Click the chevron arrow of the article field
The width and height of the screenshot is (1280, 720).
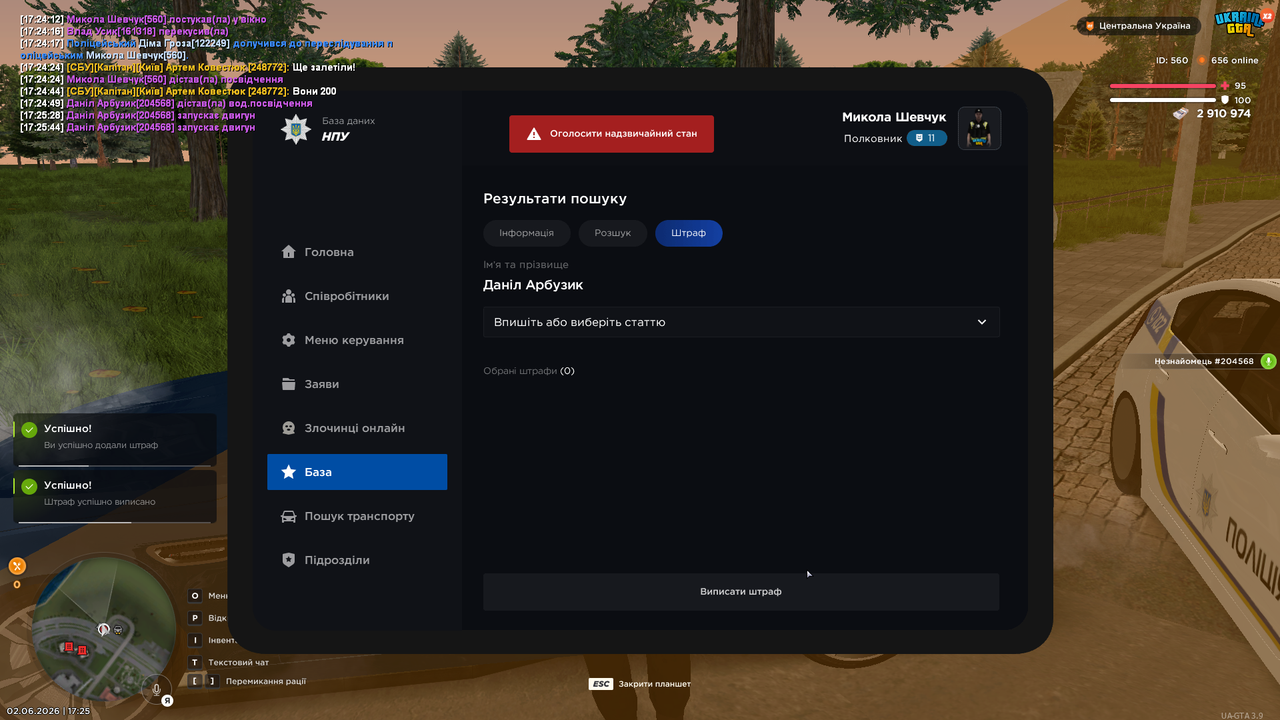coord(982,322)
